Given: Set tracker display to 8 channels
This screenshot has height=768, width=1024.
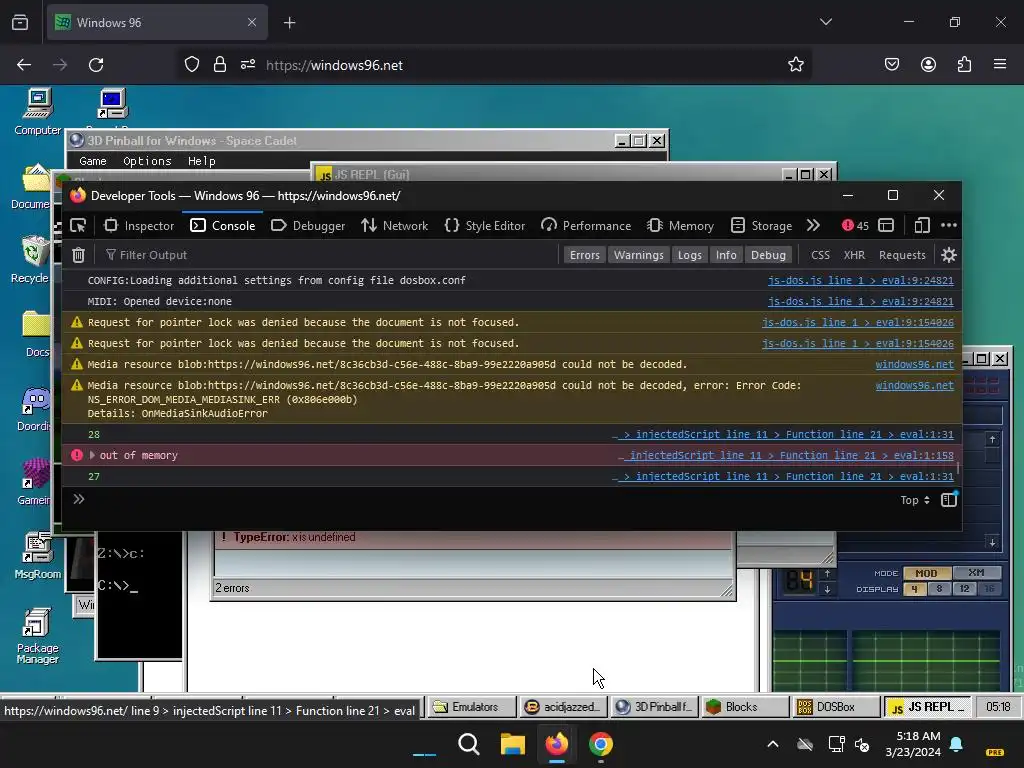Looking at the screenshot, I should tap(939, 588).
